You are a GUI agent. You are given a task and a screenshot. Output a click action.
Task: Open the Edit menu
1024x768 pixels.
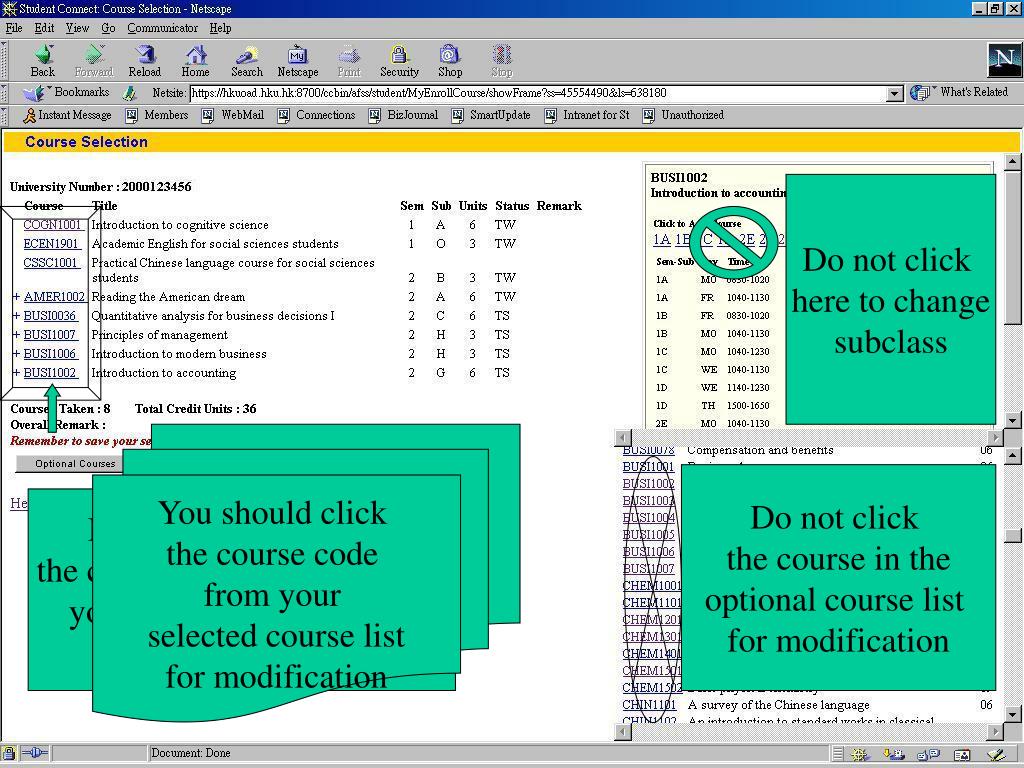click(x=44, y=28)
